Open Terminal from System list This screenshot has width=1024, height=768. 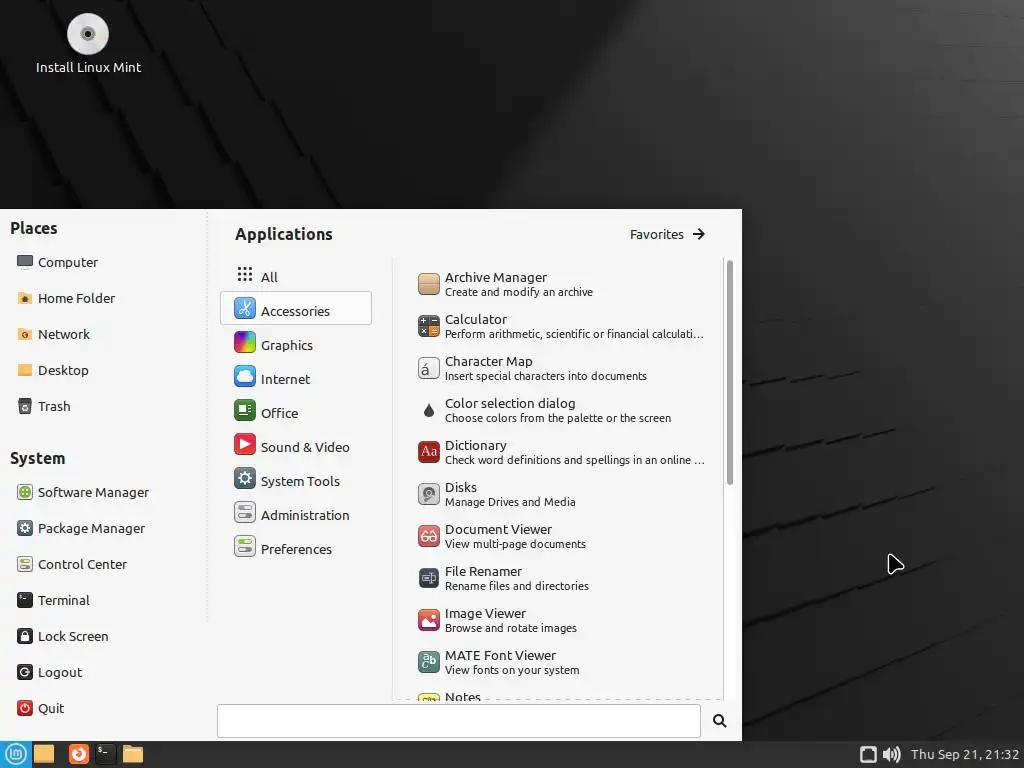coord(54,600)
